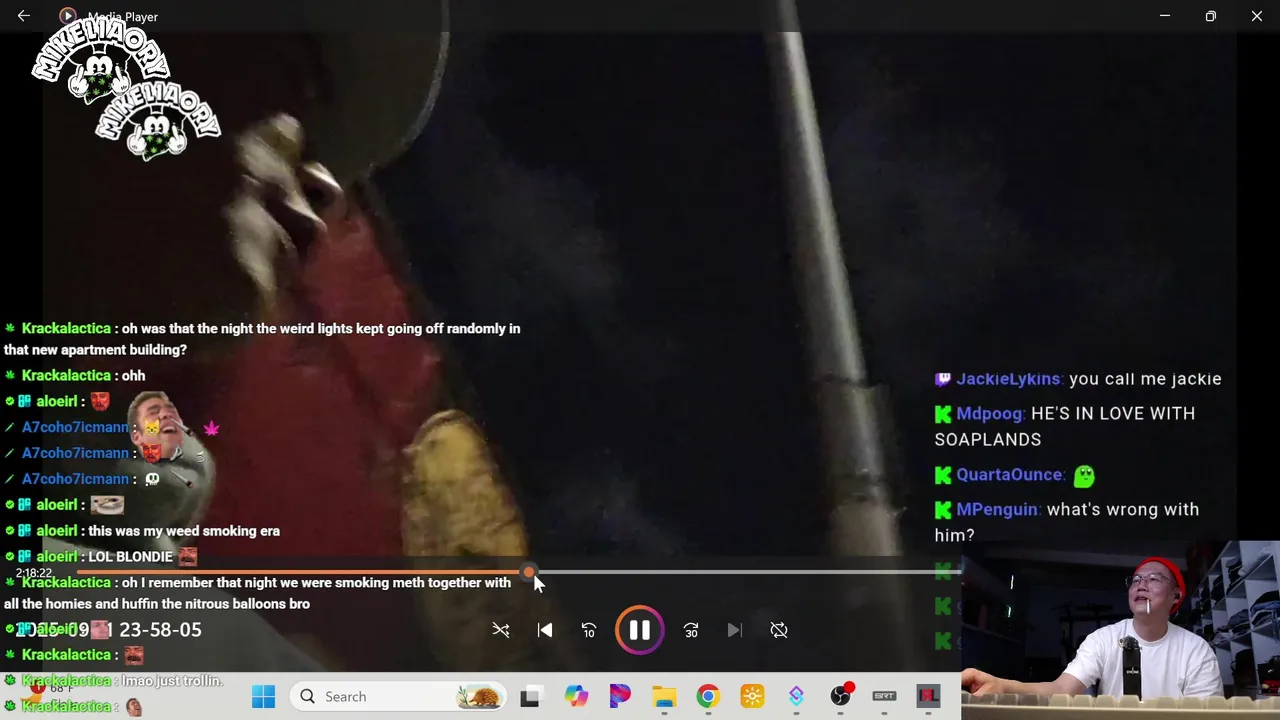Click the elapsed time label 2:18:22
This screenshot has height=720, width=1280.
[x=33, y=573]
